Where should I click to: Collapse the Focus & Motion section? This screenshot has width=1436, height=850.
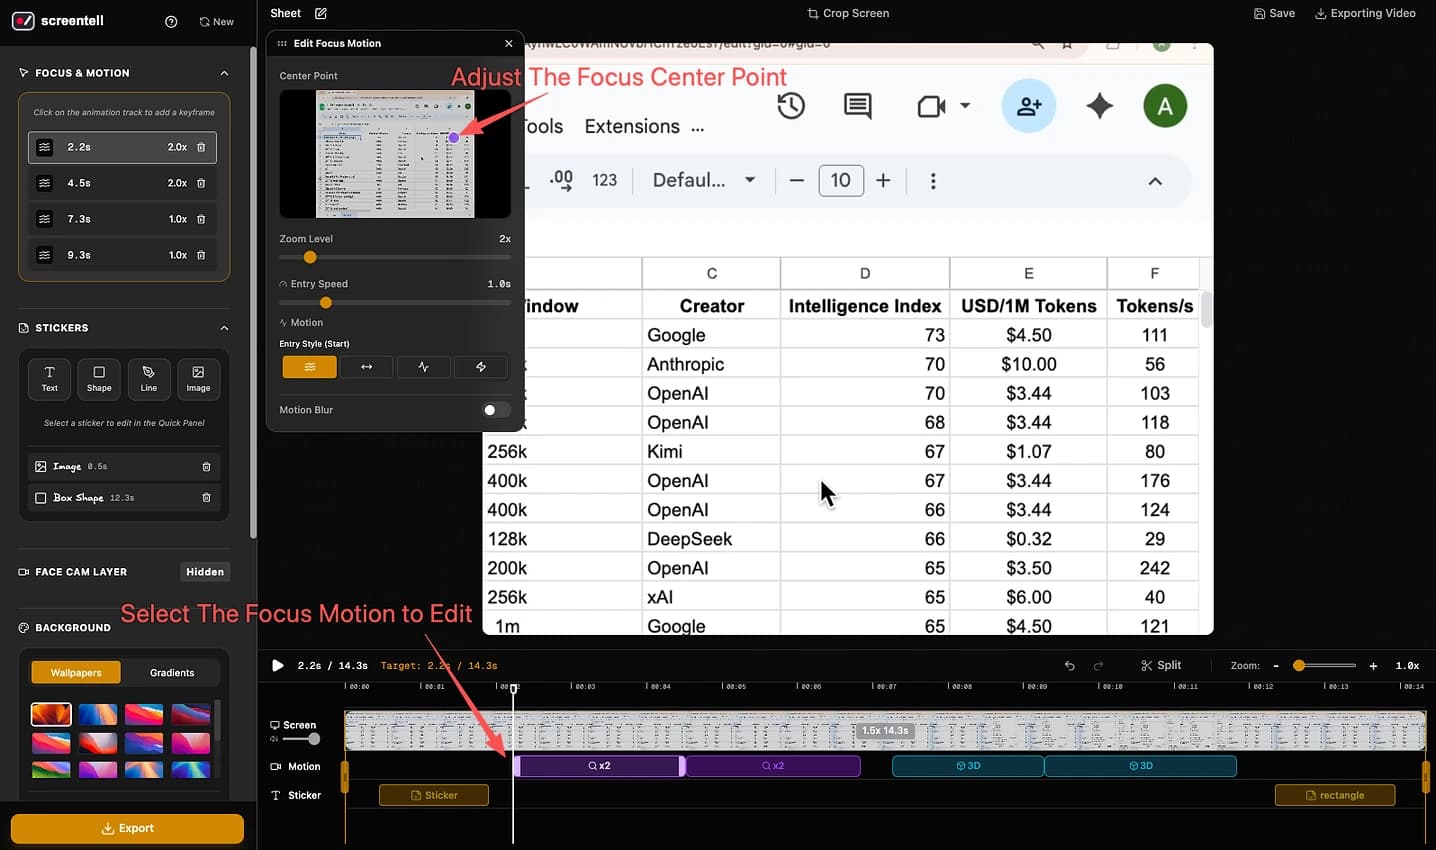224,73
